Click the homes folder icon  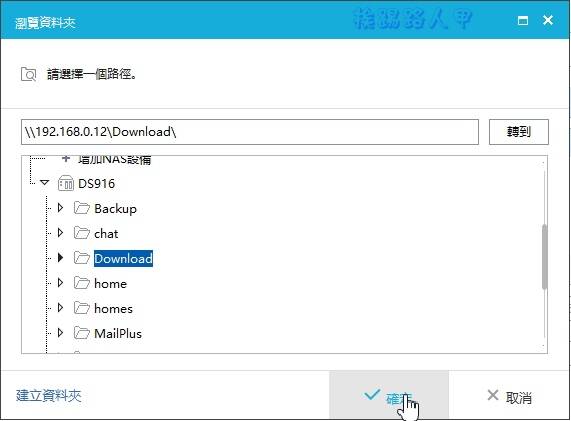coord(82,308)
